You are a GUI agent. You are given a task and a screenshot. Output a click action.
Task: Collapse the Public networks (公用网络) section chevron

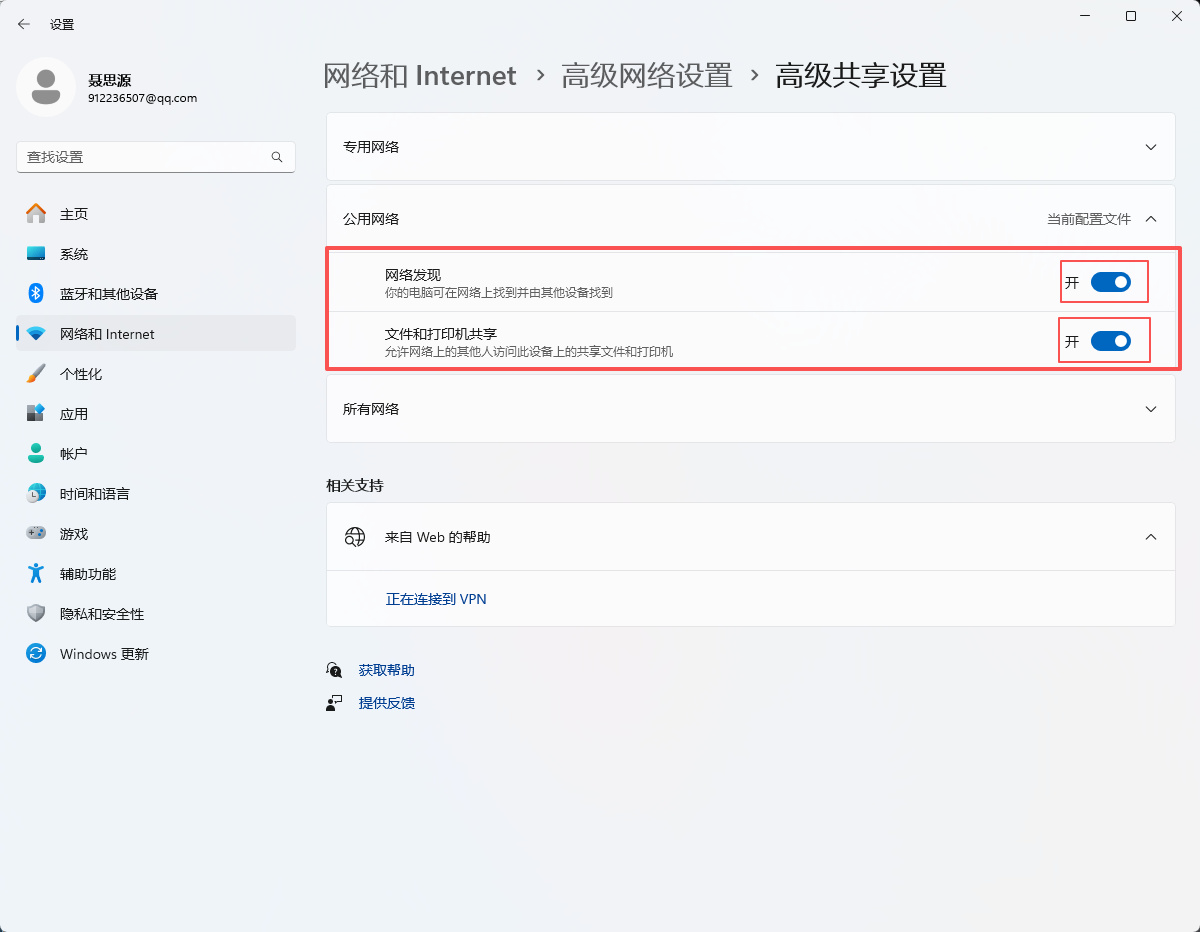(1151, 219)
